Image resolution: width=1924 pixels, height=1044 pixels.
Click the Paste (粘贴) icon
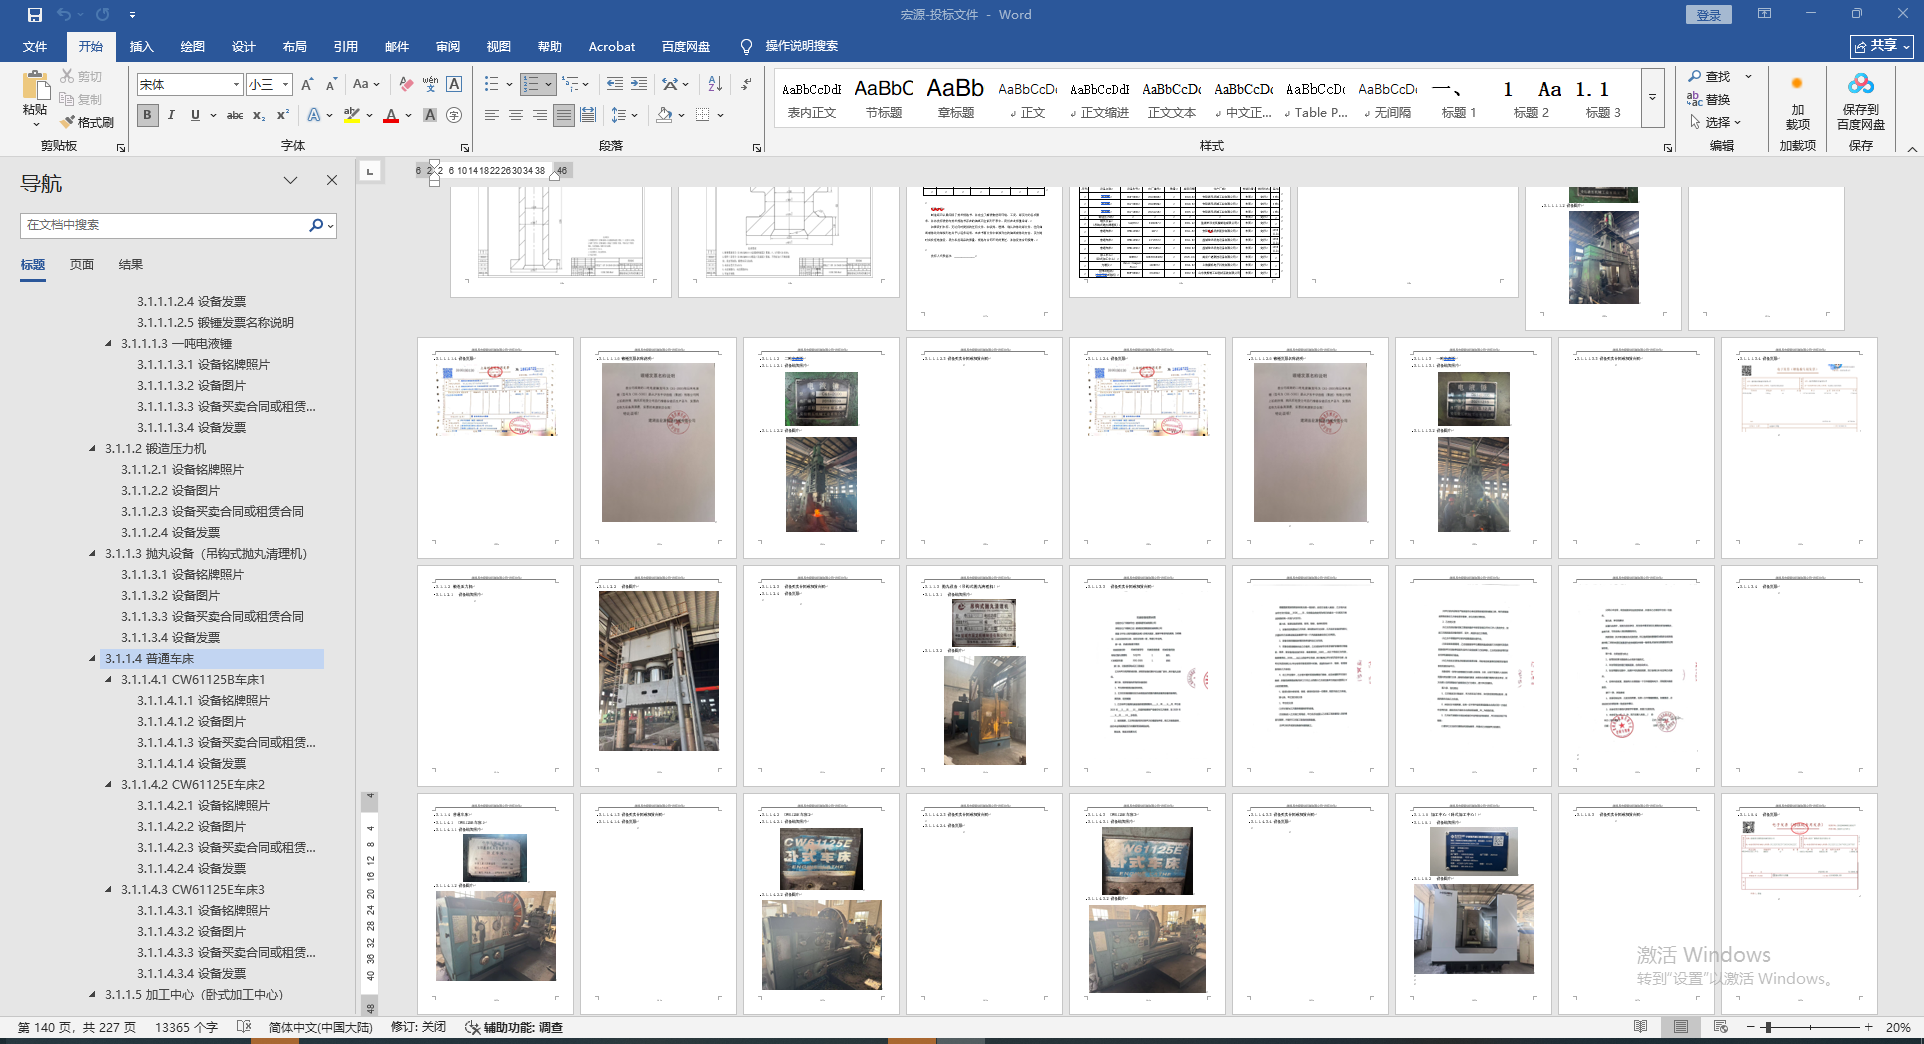(x=35, y=86)
